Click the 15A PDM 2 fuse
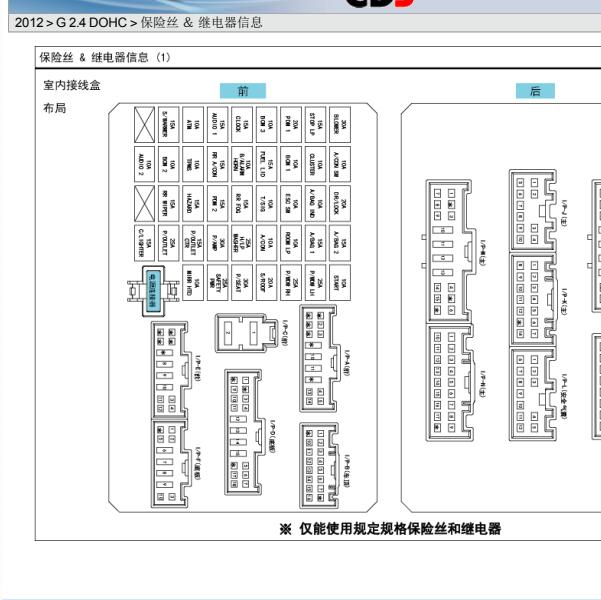The height and width of the screenshot is (600, 601). tap(217, 204)
